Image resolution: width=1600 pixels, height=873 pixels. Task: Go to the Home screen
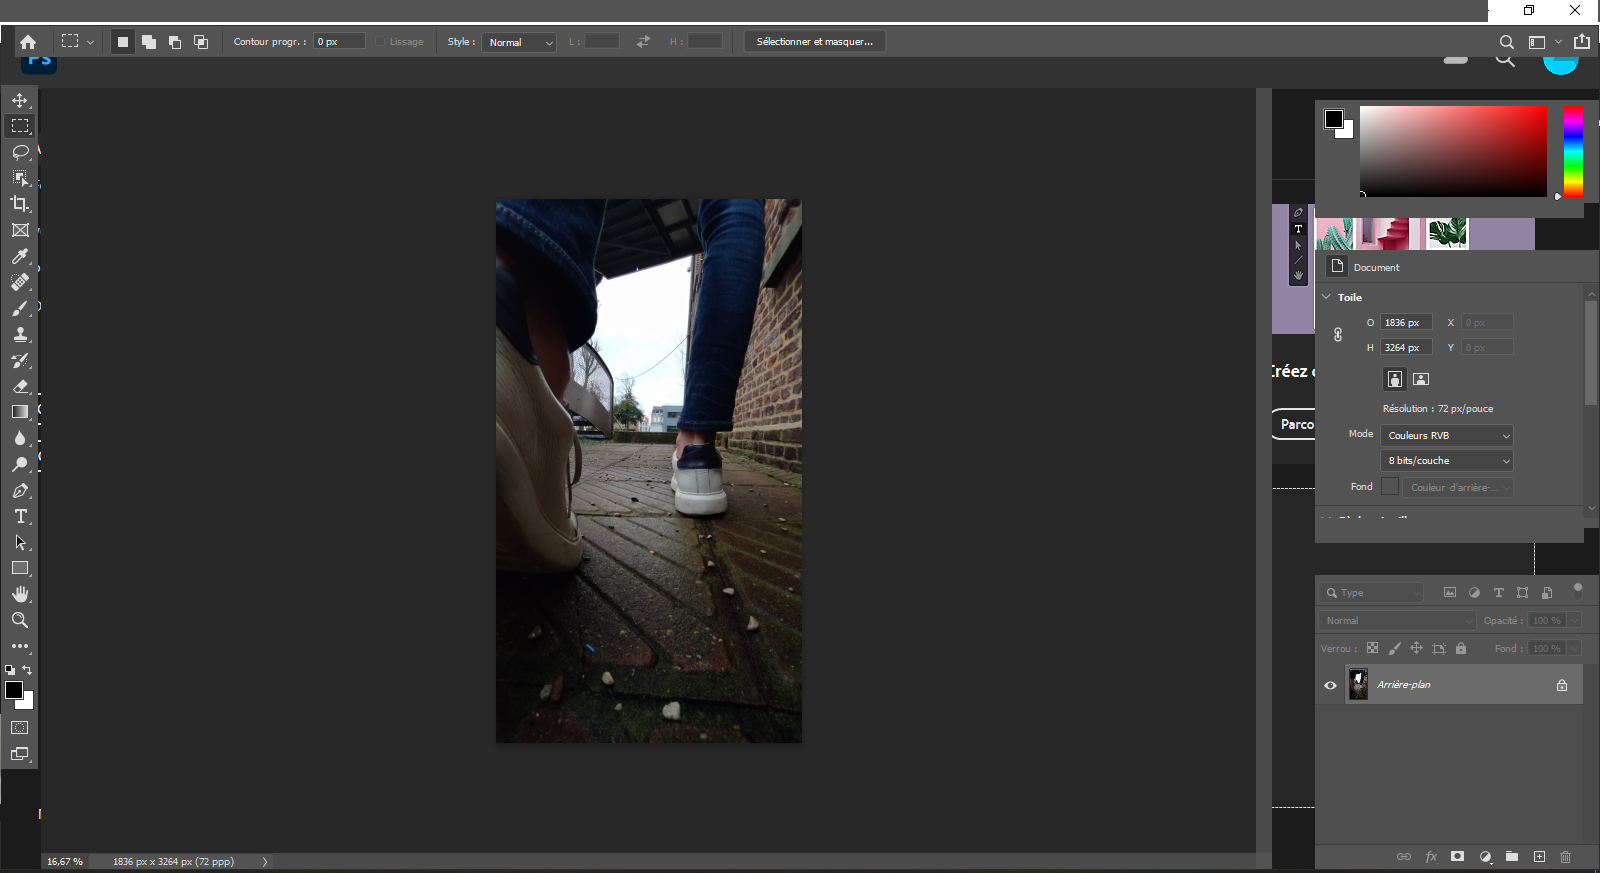(28, 42)
